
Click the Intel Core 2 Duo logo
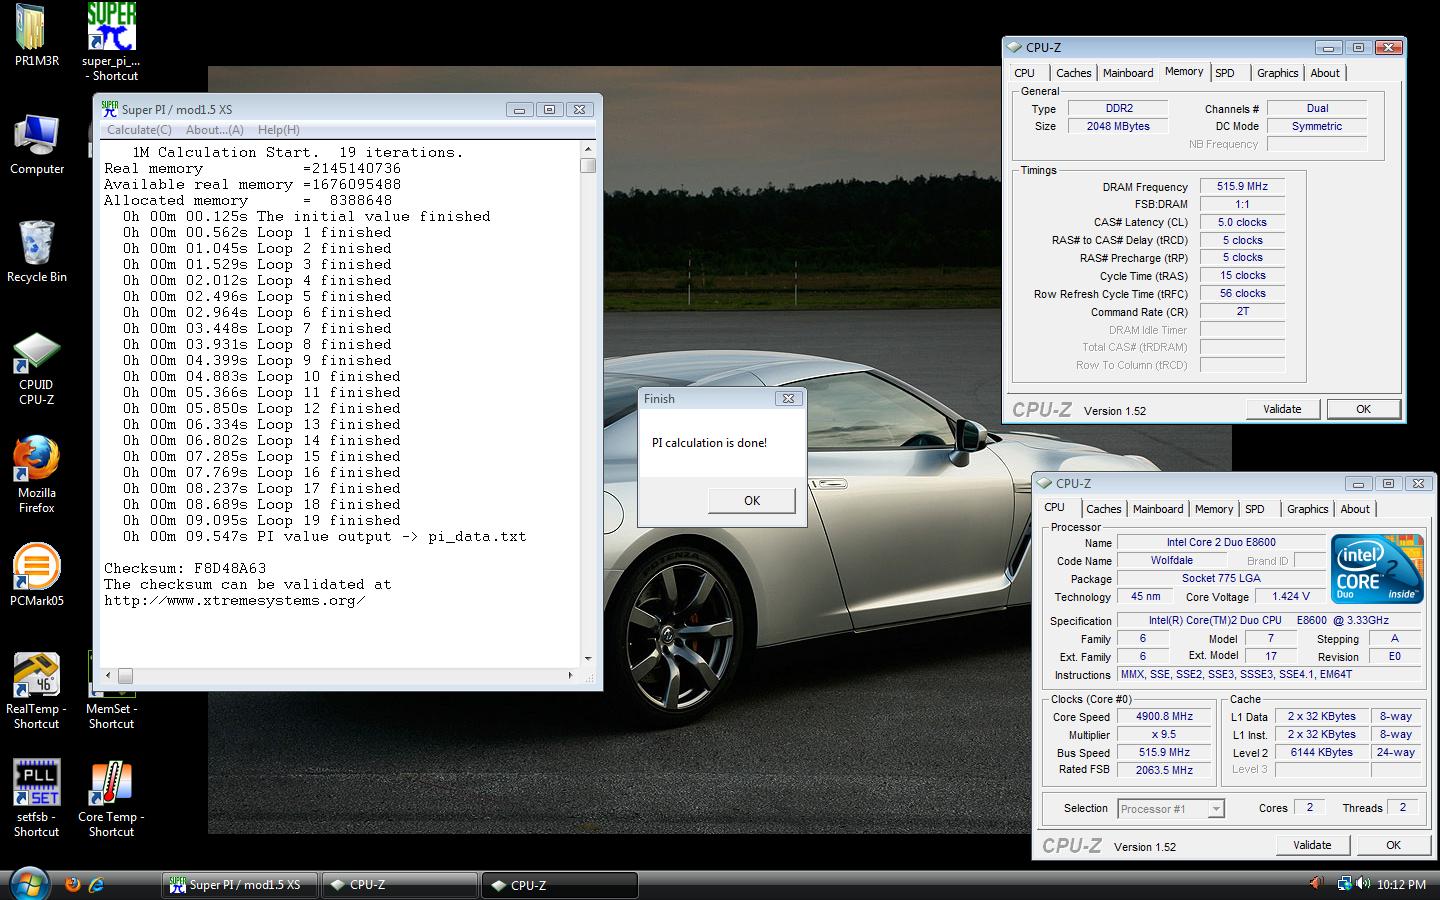coord(1377,567)
